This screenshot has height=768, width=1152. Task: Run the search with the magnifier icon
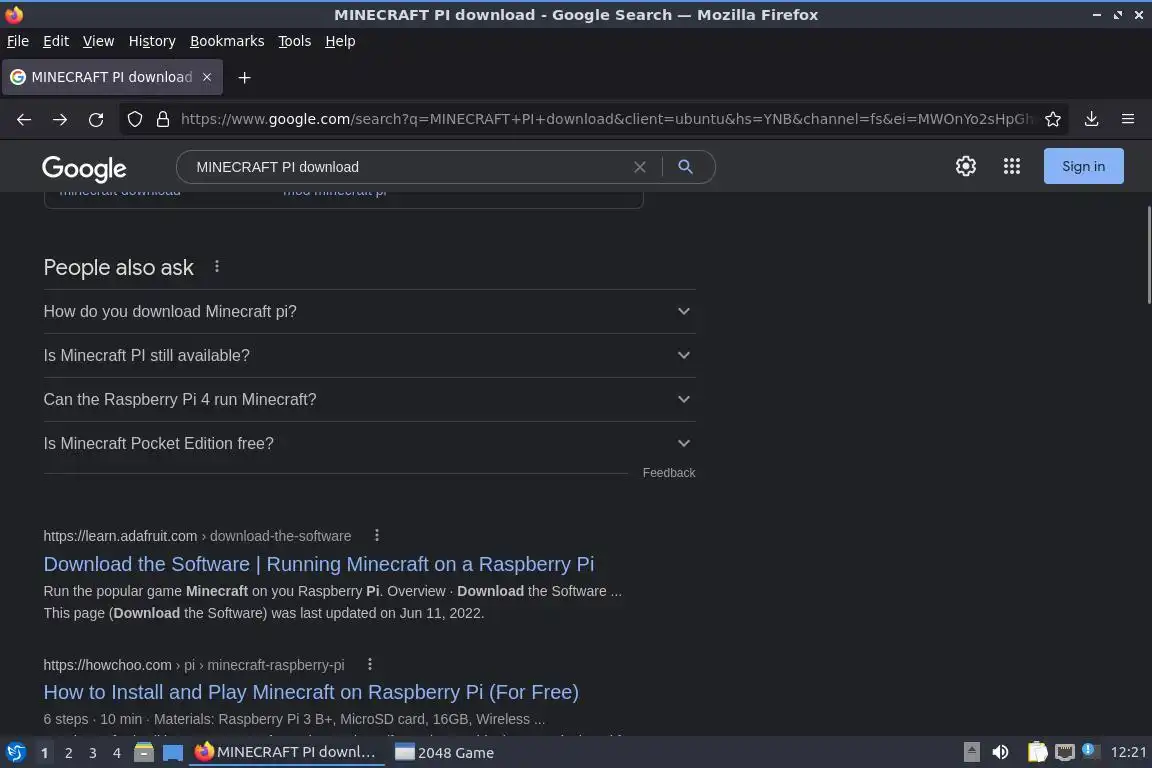coord(685,167)
